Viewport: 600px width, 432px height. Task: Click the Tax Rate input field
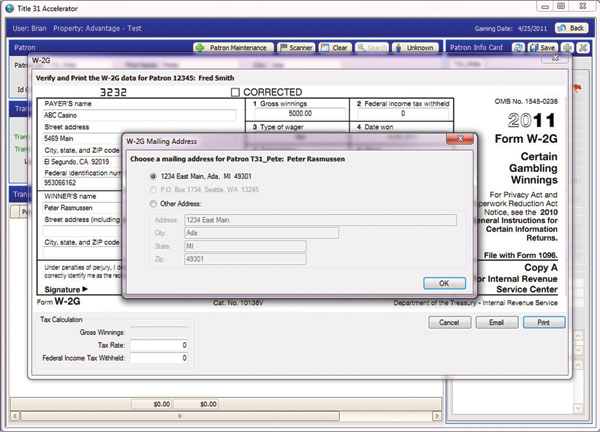tap(160, 345)
